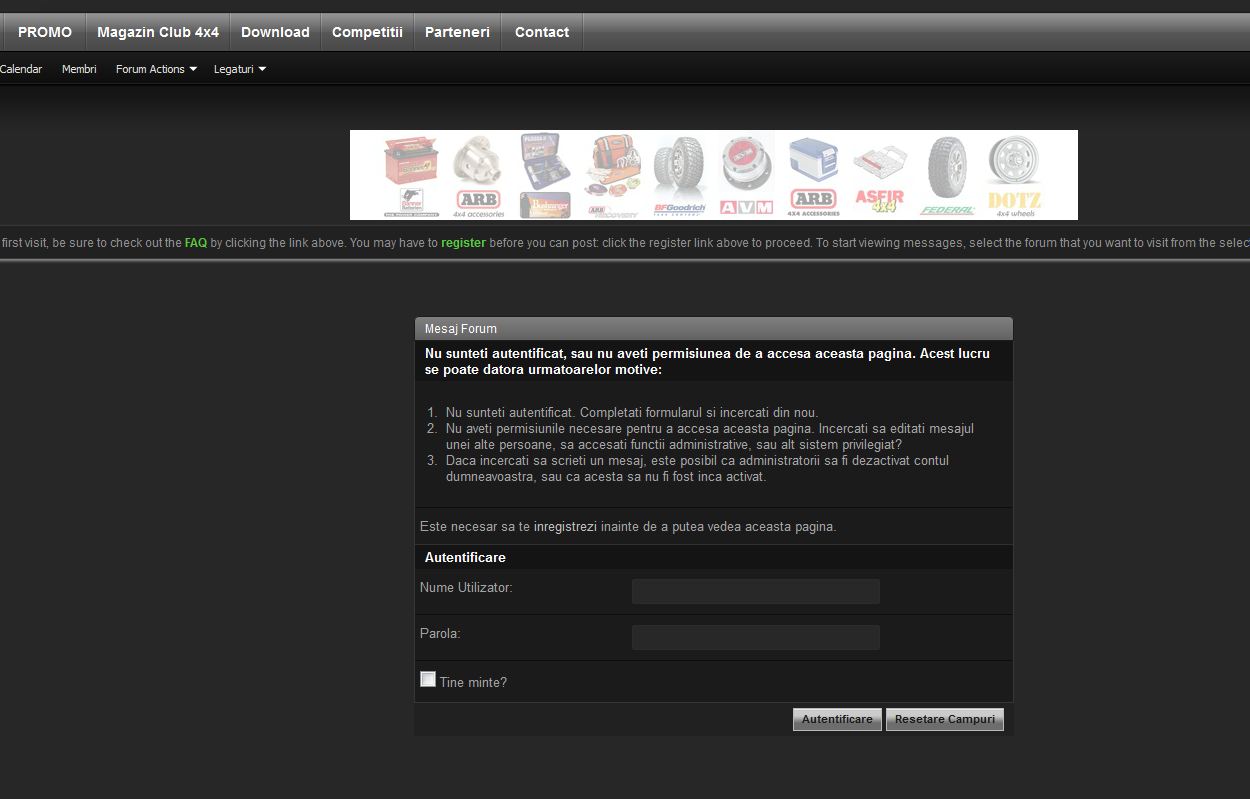Focus the Nume Utilizator input field
The image size is (1250, 799).
[755, 591]
